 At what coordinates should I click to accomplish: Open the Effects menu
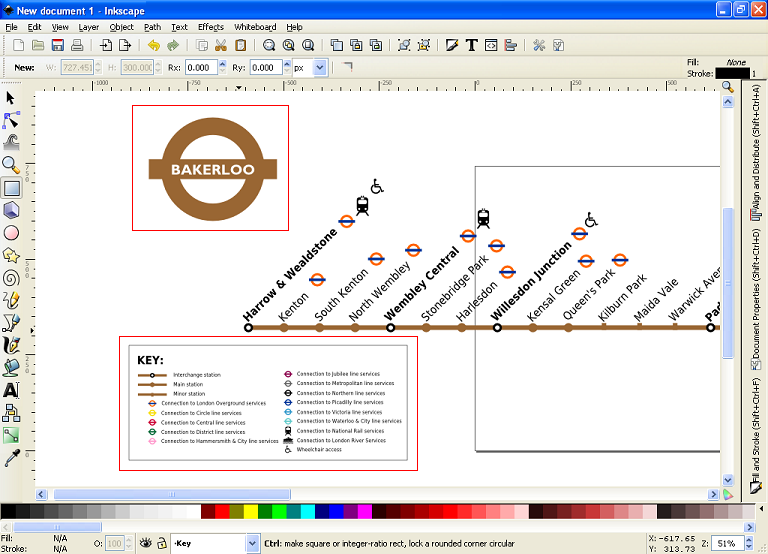coord(211,27)
